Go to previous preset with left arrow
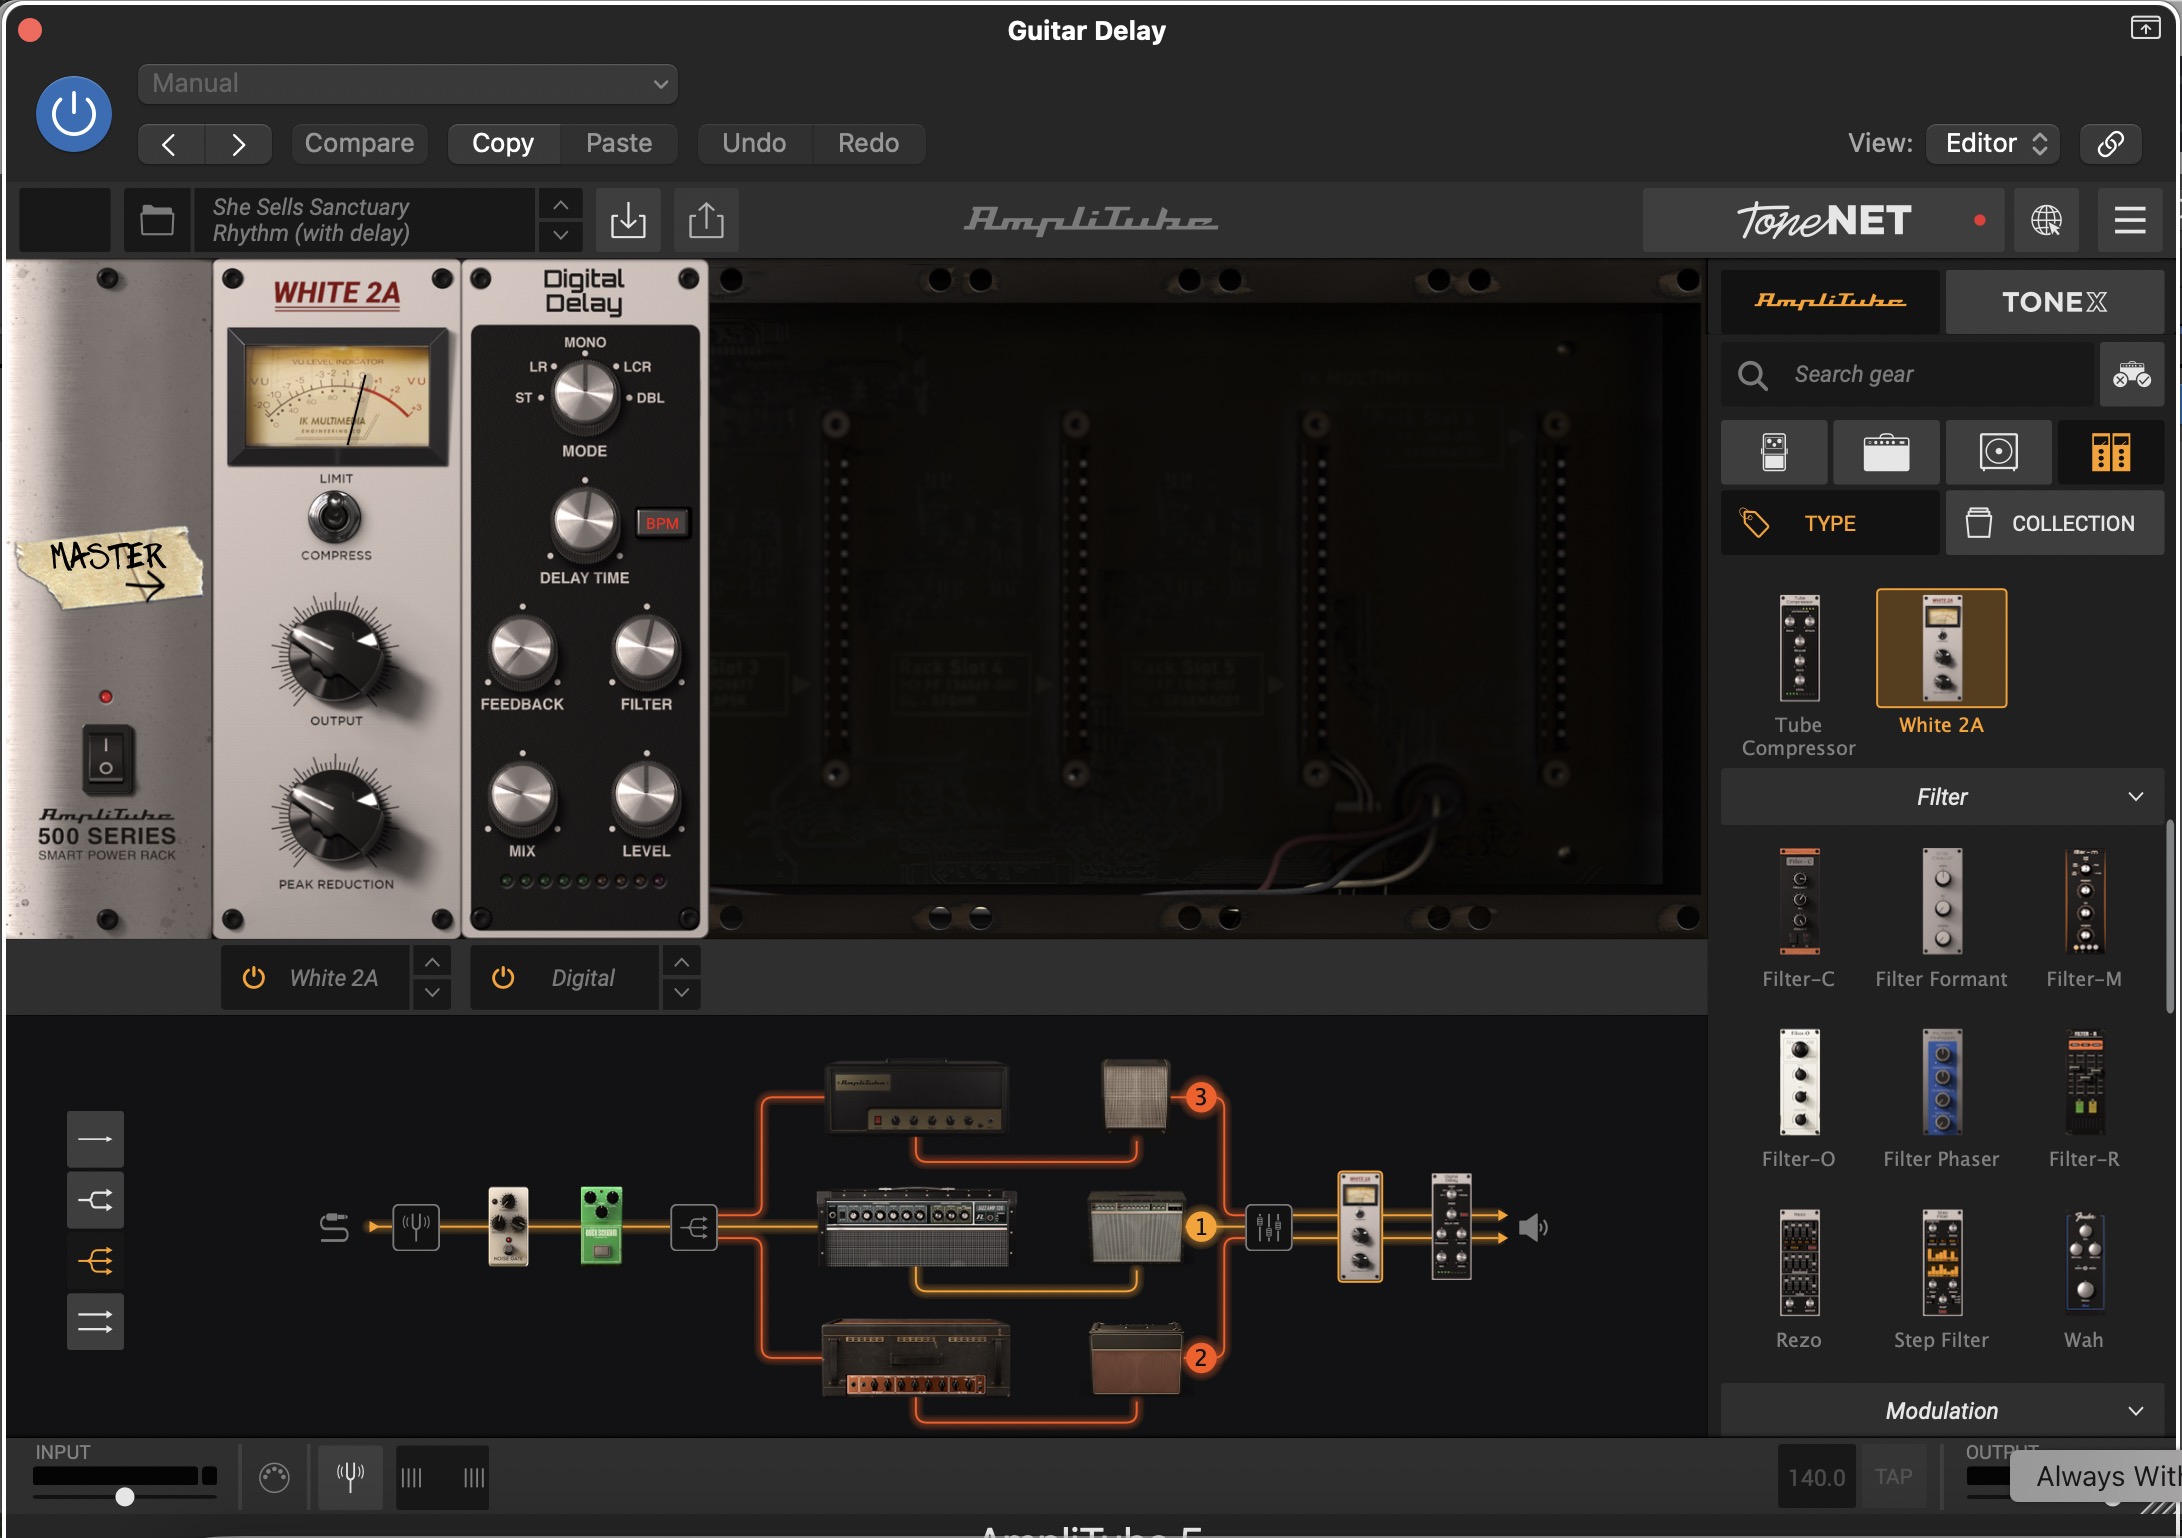This screenshot has width=2182, height=1538. coord(171,144)
